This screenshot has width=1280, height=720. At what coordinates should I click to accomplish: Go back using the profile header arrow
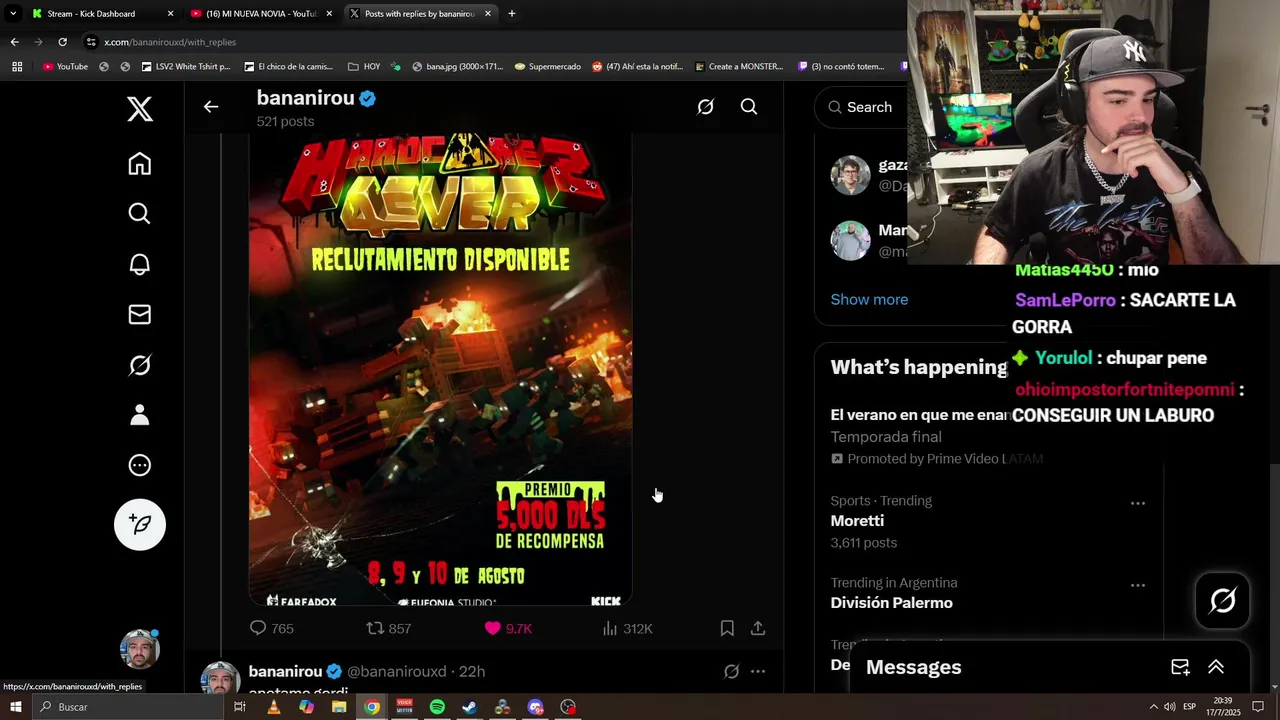coord(211,107)
